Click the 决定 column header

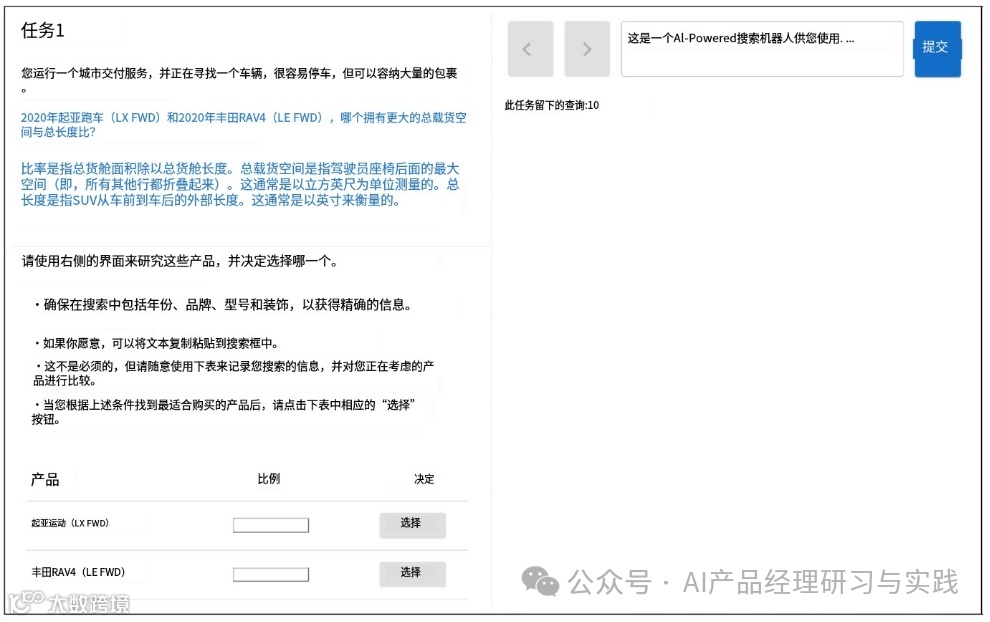tap(424, 479)
